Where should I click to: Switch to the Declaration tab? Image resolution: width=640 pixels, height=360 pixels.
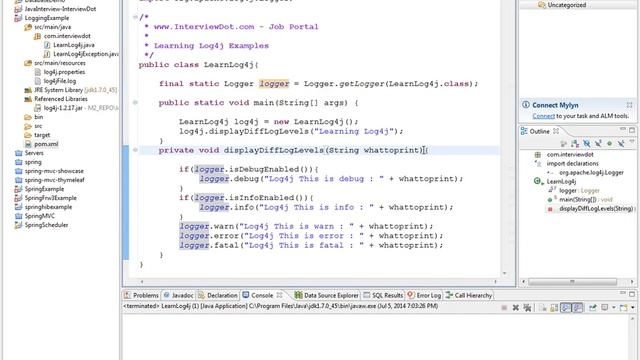(x=218, y=295)
